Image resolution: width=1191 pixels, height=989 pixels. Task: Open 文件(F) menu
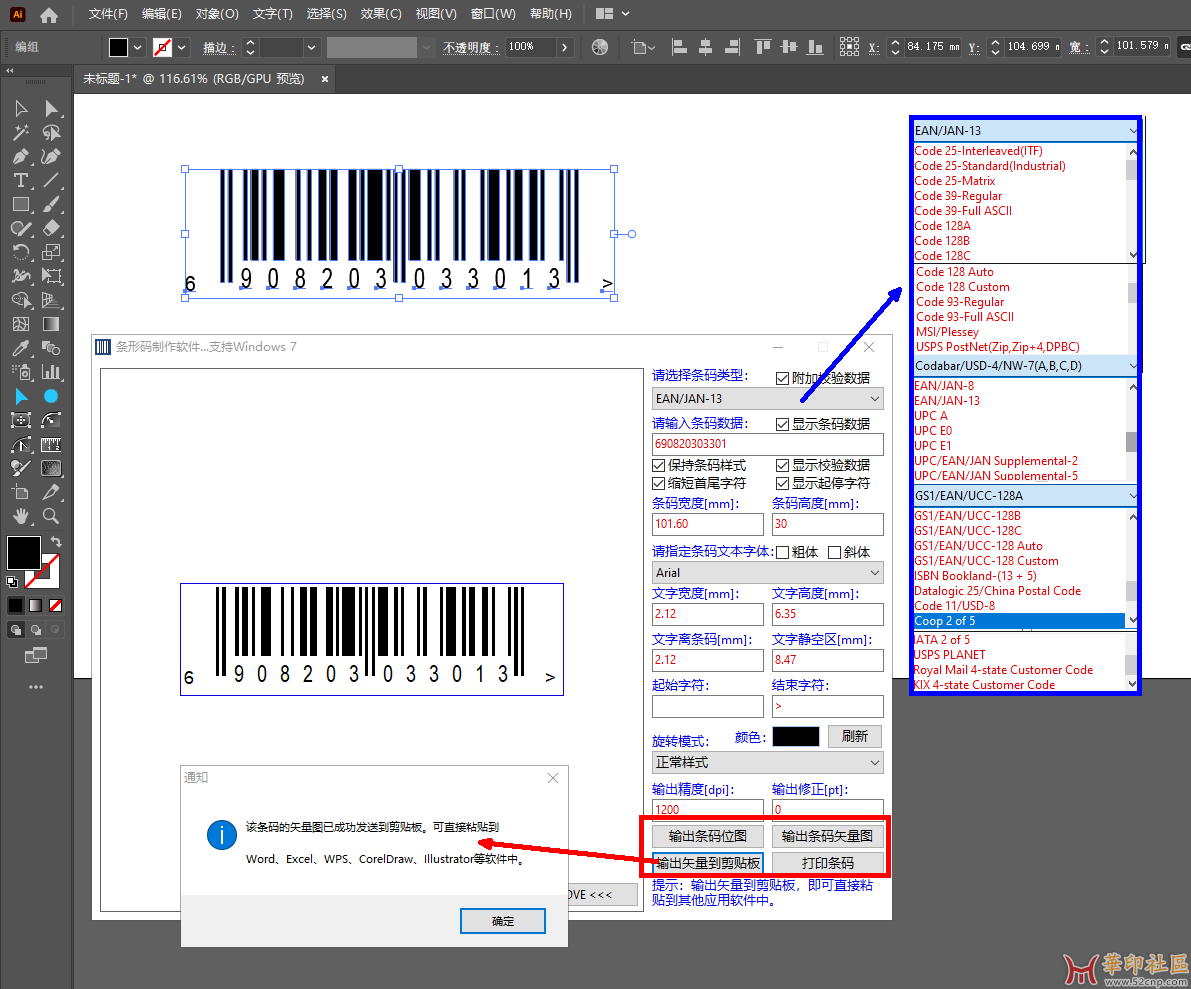(x=108, y=14)
